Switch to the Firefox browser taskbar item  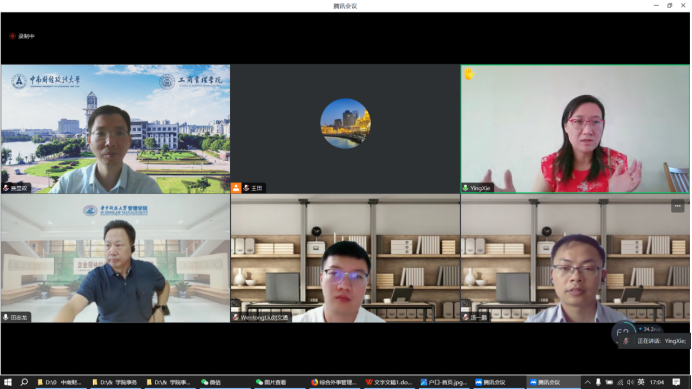333,382
